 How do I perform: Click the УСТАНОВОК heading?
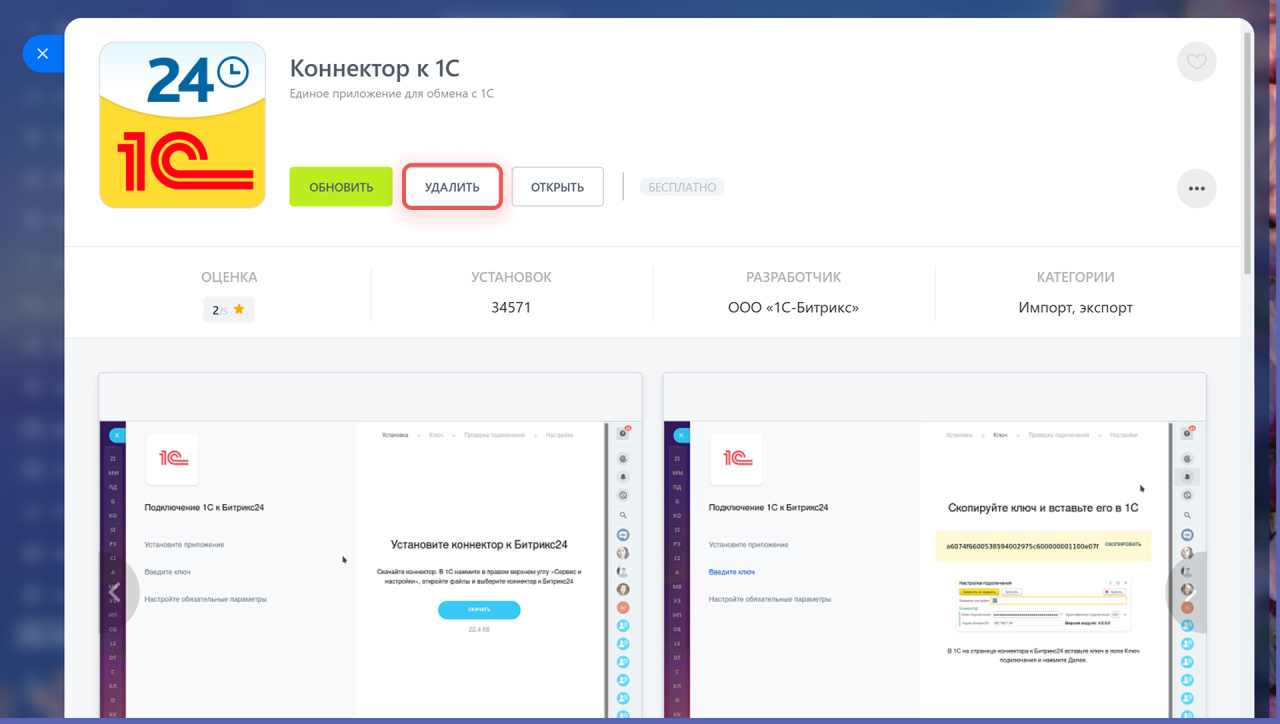511,277
